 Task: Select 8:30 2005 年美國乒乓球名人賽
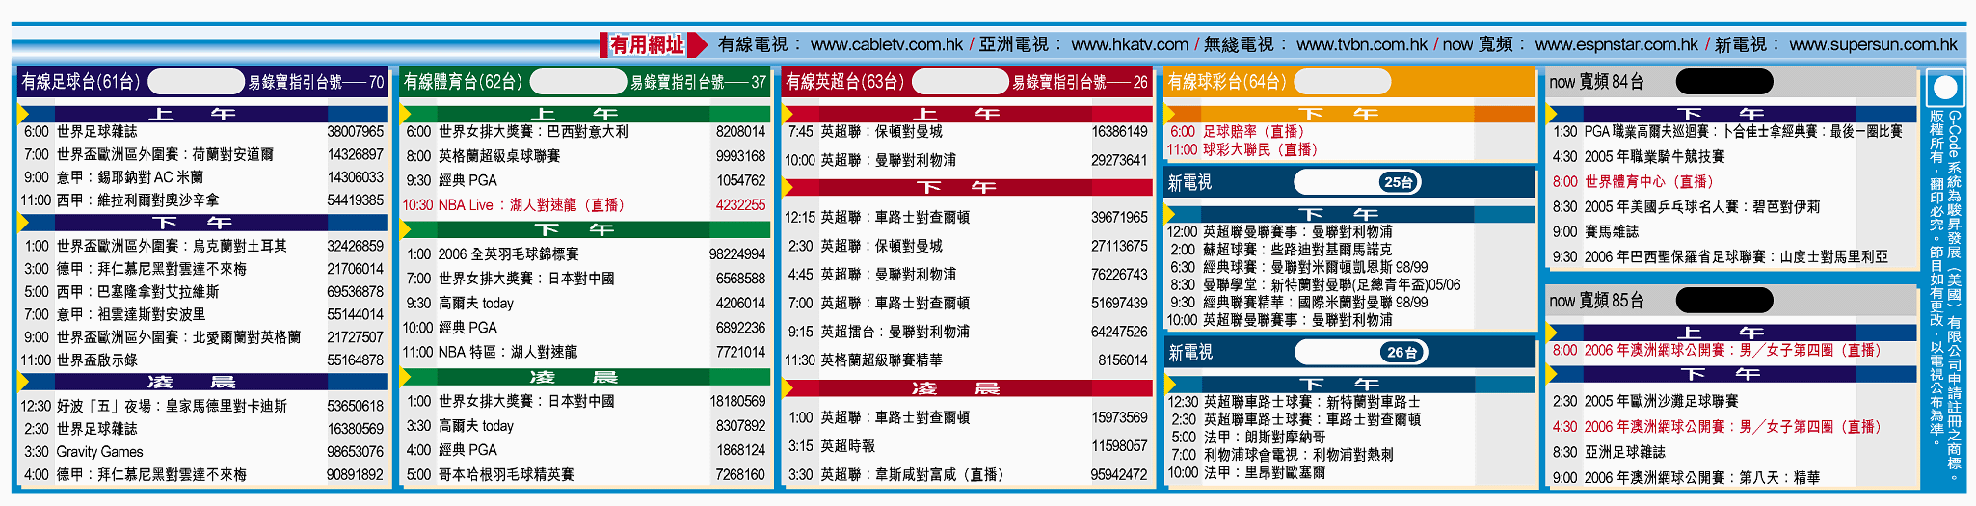(1686, 206)
